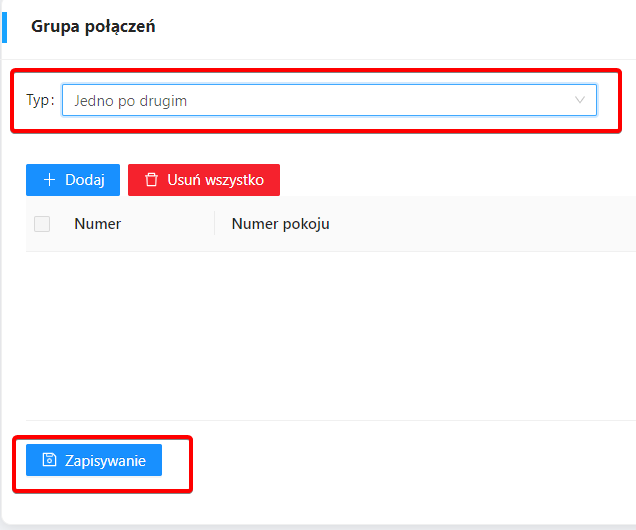Select the Numer column header
The height and width of the screenshot is (530, 636).
(x=98, y=224)
